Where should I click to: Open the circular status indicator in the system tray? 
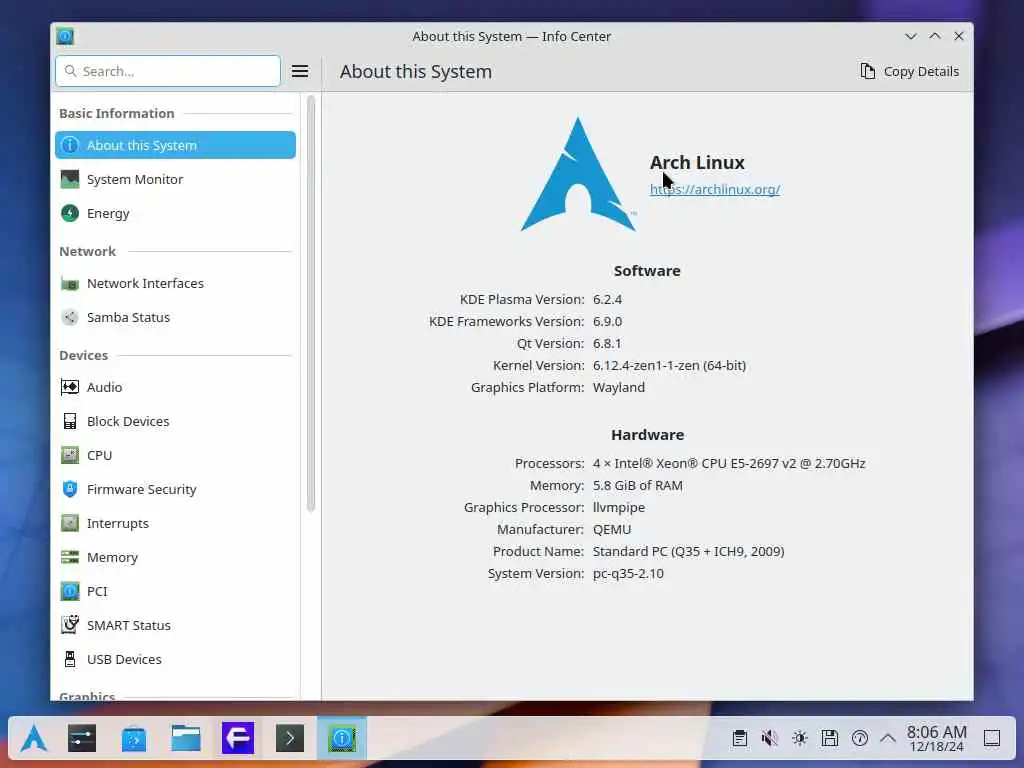(859, 739)
